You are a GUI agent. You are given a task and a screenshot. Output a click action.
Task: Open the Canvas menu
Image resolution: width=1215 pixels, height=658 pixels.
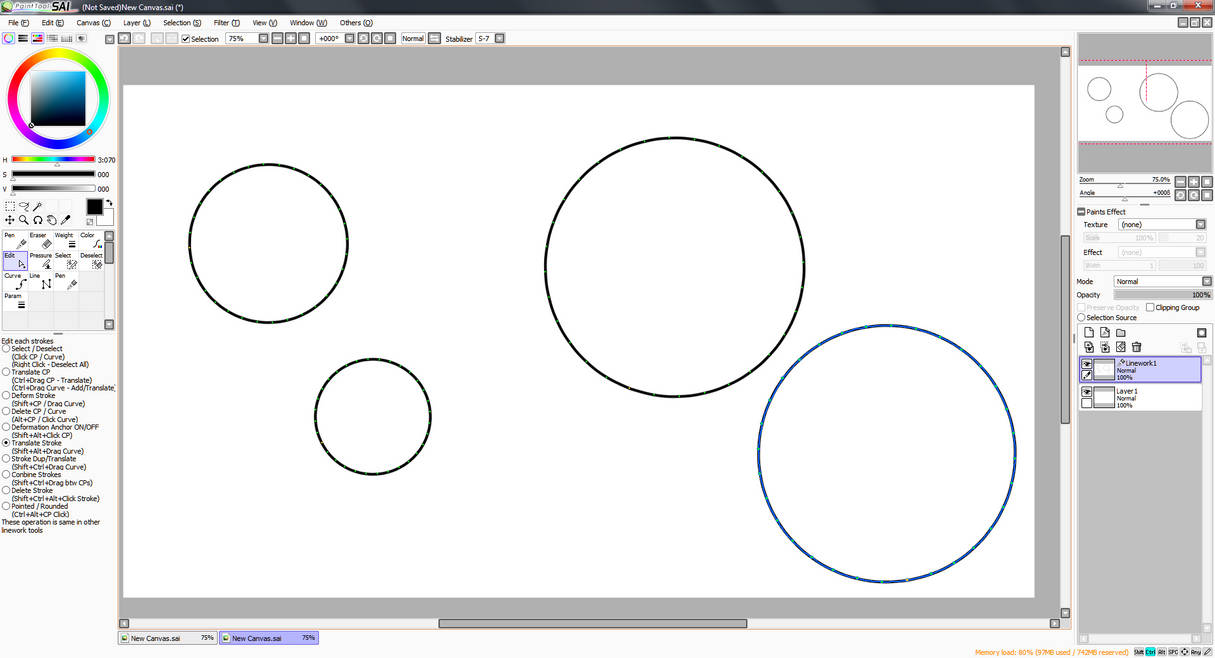pos(94,23)
